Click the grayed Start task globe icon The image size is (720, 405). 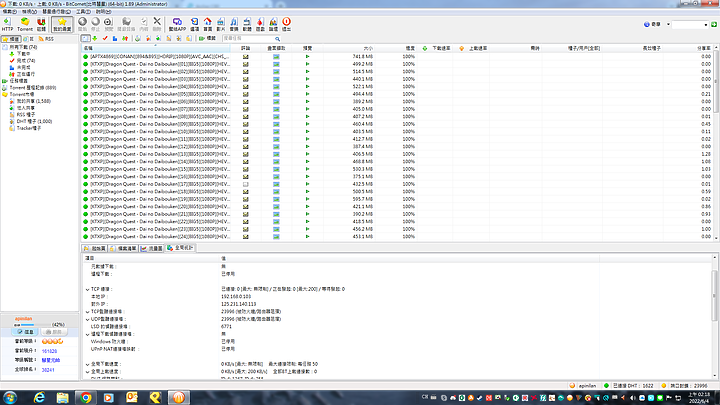pos(82,24)
